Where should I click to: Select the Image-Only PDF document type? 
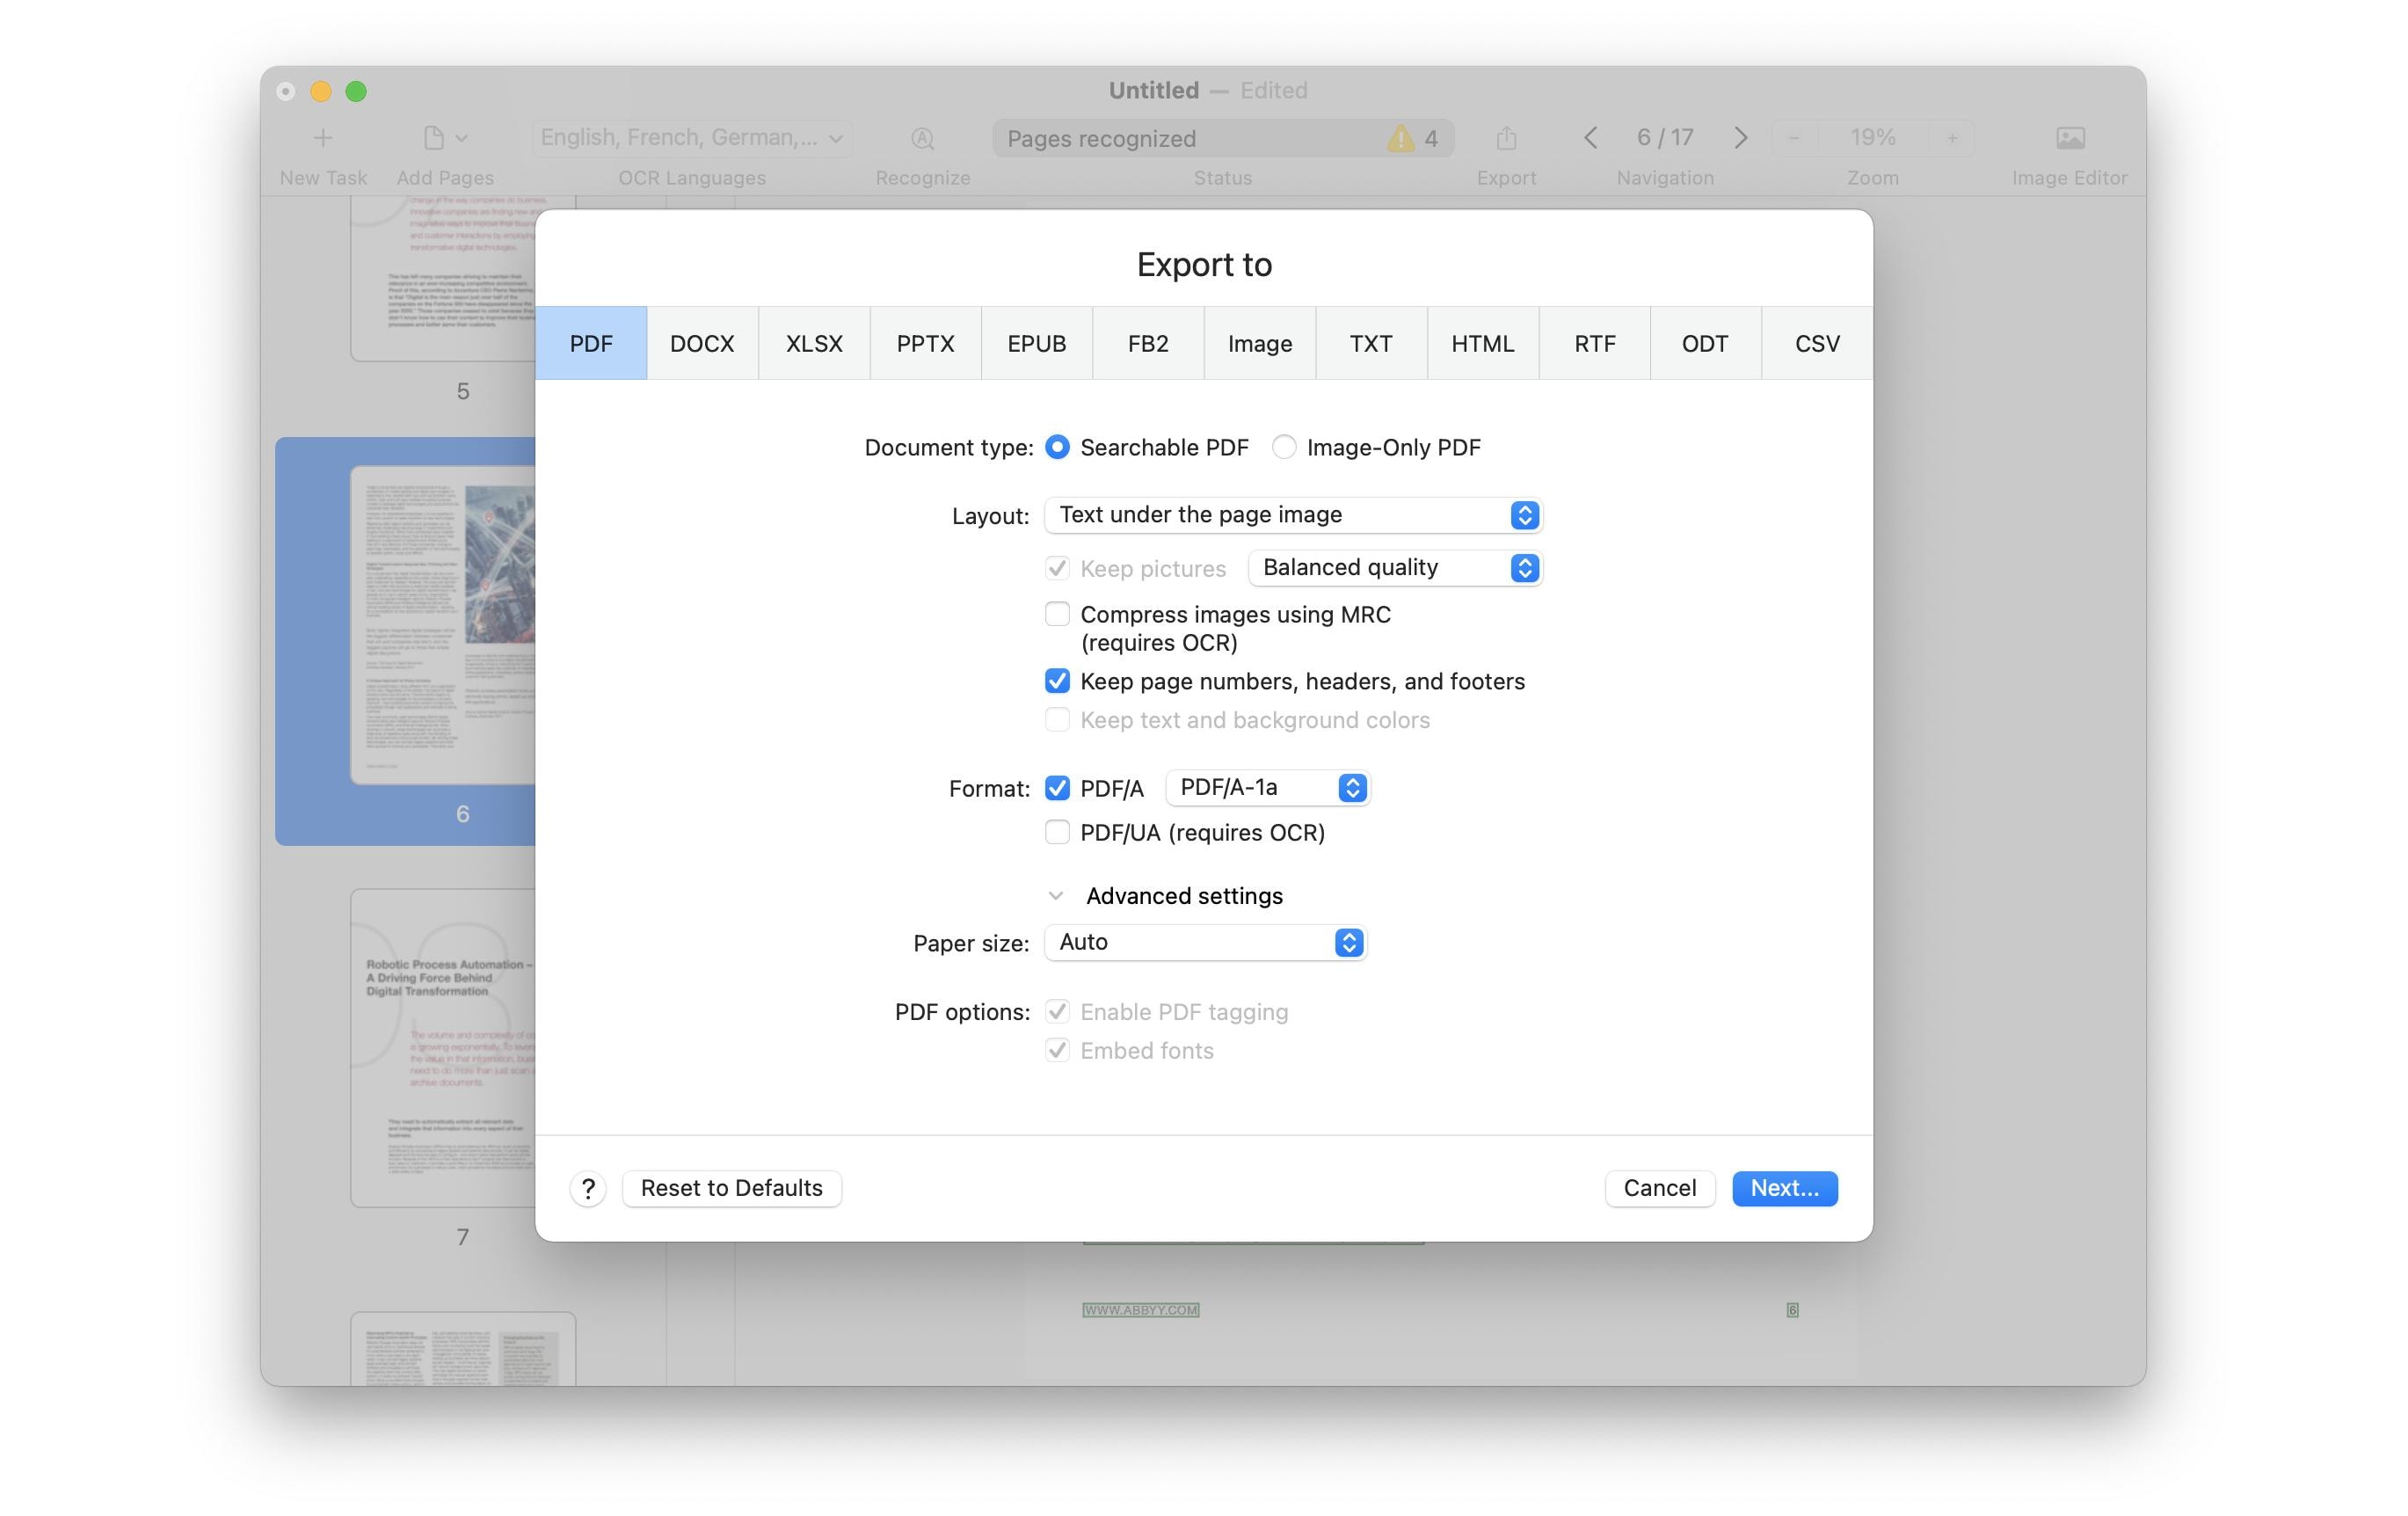pos(1284,447)
